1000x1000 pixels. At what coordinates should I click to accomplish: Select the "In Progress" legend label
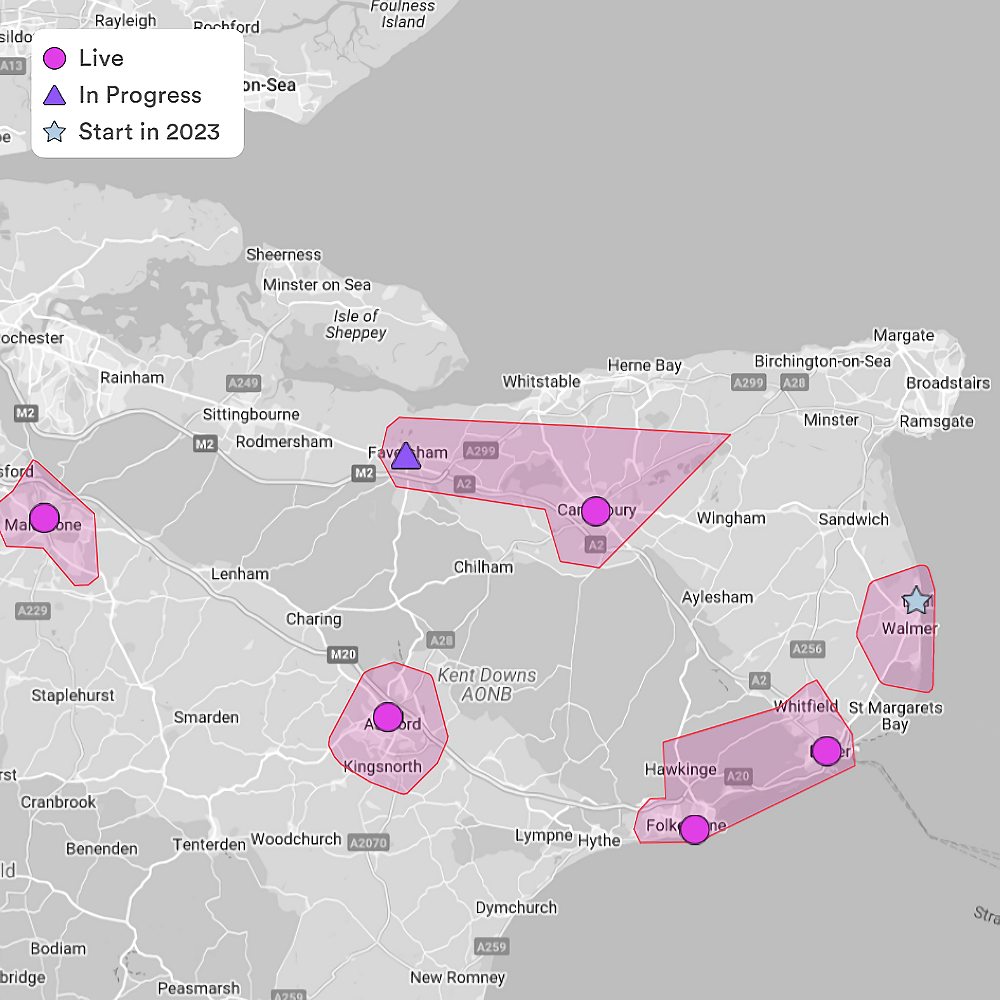(140, 96)
